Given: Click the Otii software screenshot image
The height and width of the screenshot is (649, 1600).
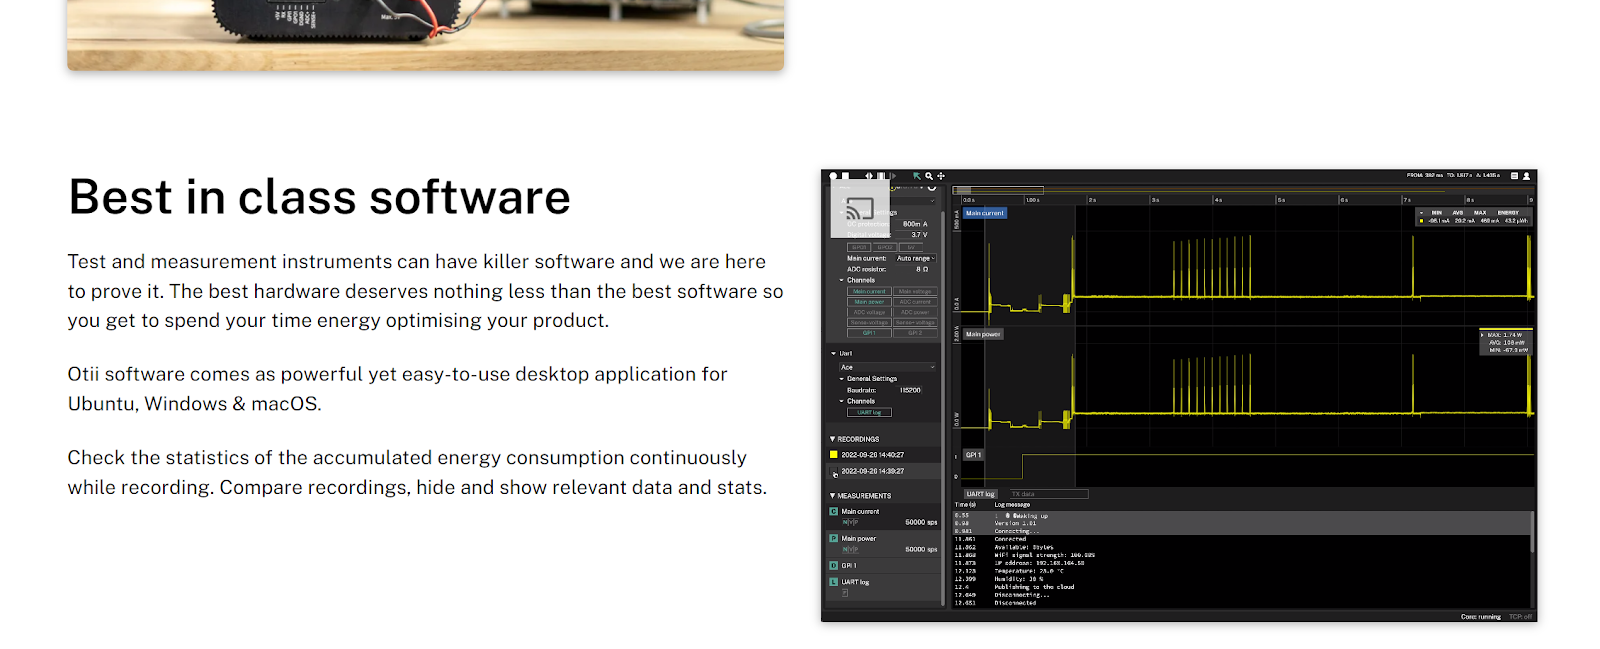Looking at the screenshot, I should click(1179, 396).
